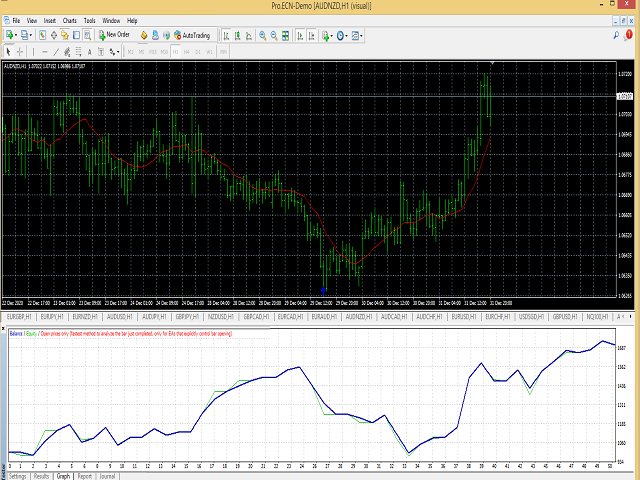The height and width of the screenshot is (480, 640).
Task: Select the text label tool
Action: (x=101, y=52)
